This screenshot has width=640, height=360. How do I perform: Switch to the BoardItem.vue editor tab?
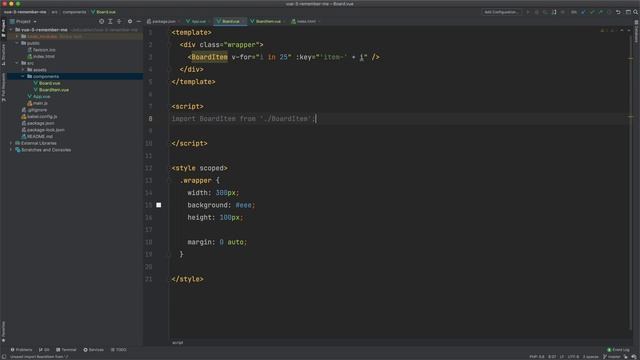click(268, 21)
